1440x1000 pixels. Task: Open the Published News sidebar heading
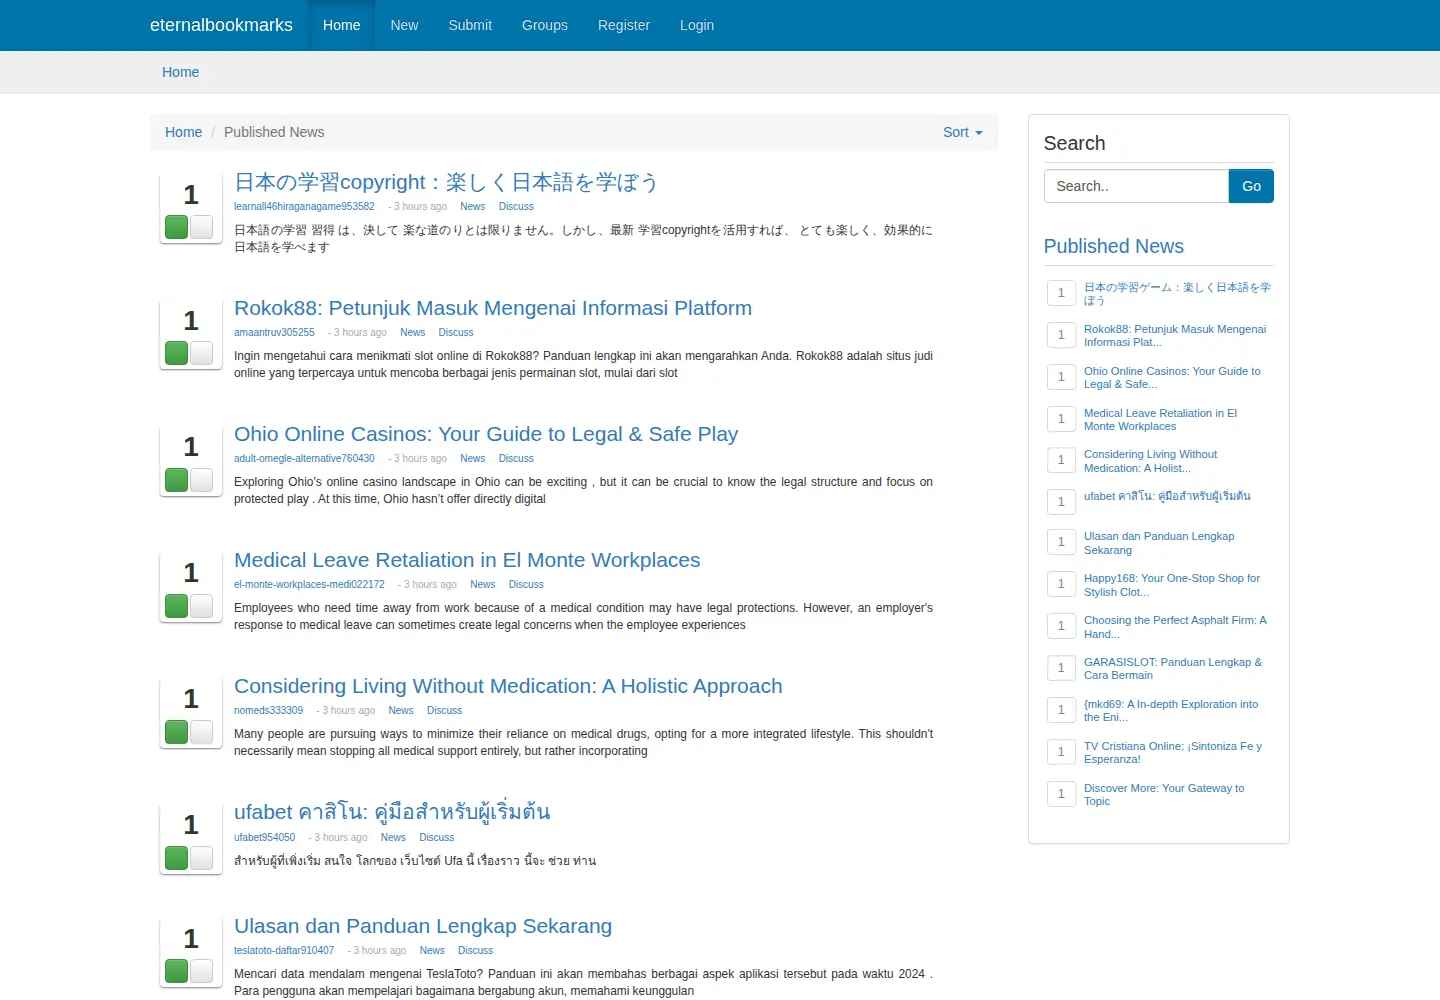pos(1113,246)
